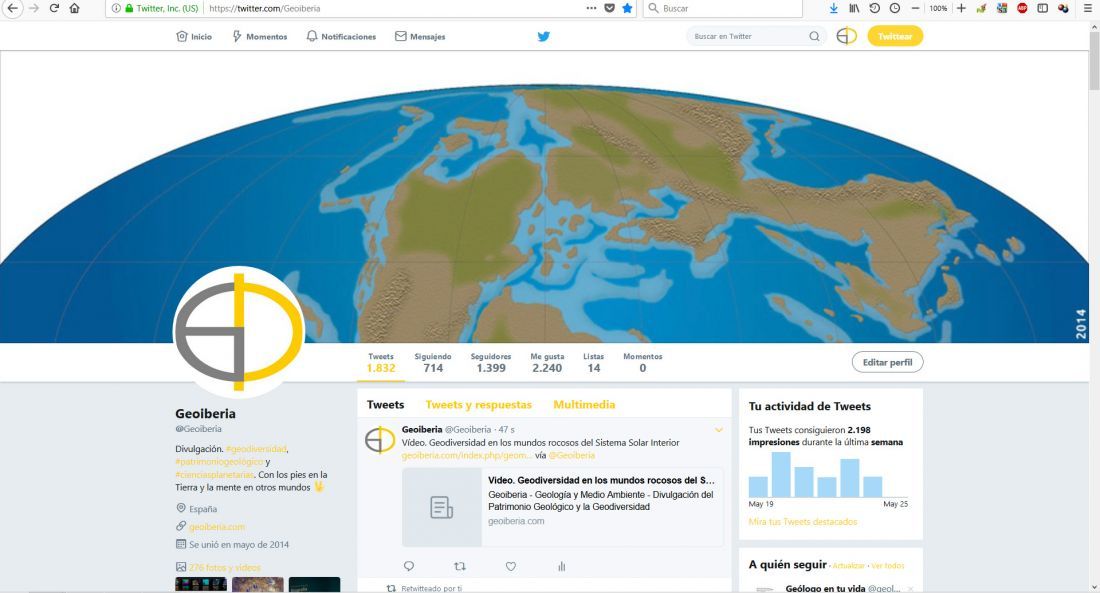Click the blue bookmark star

(627, 8)
